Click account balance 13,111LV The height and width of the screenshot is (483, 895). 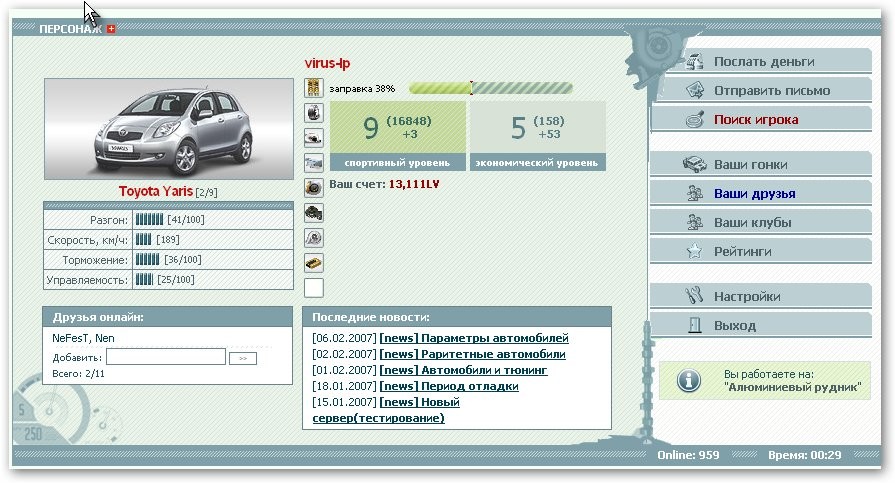click(414, 184)
